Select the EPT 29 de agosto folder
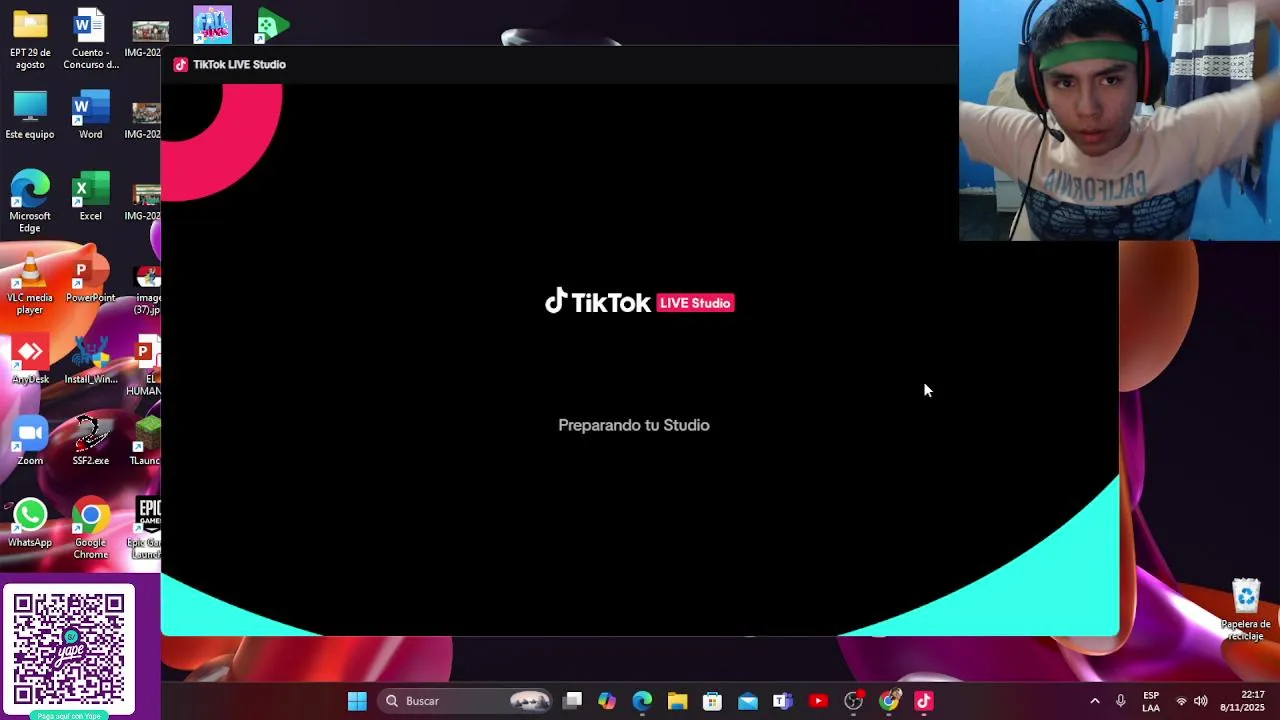 click(30, 40)
